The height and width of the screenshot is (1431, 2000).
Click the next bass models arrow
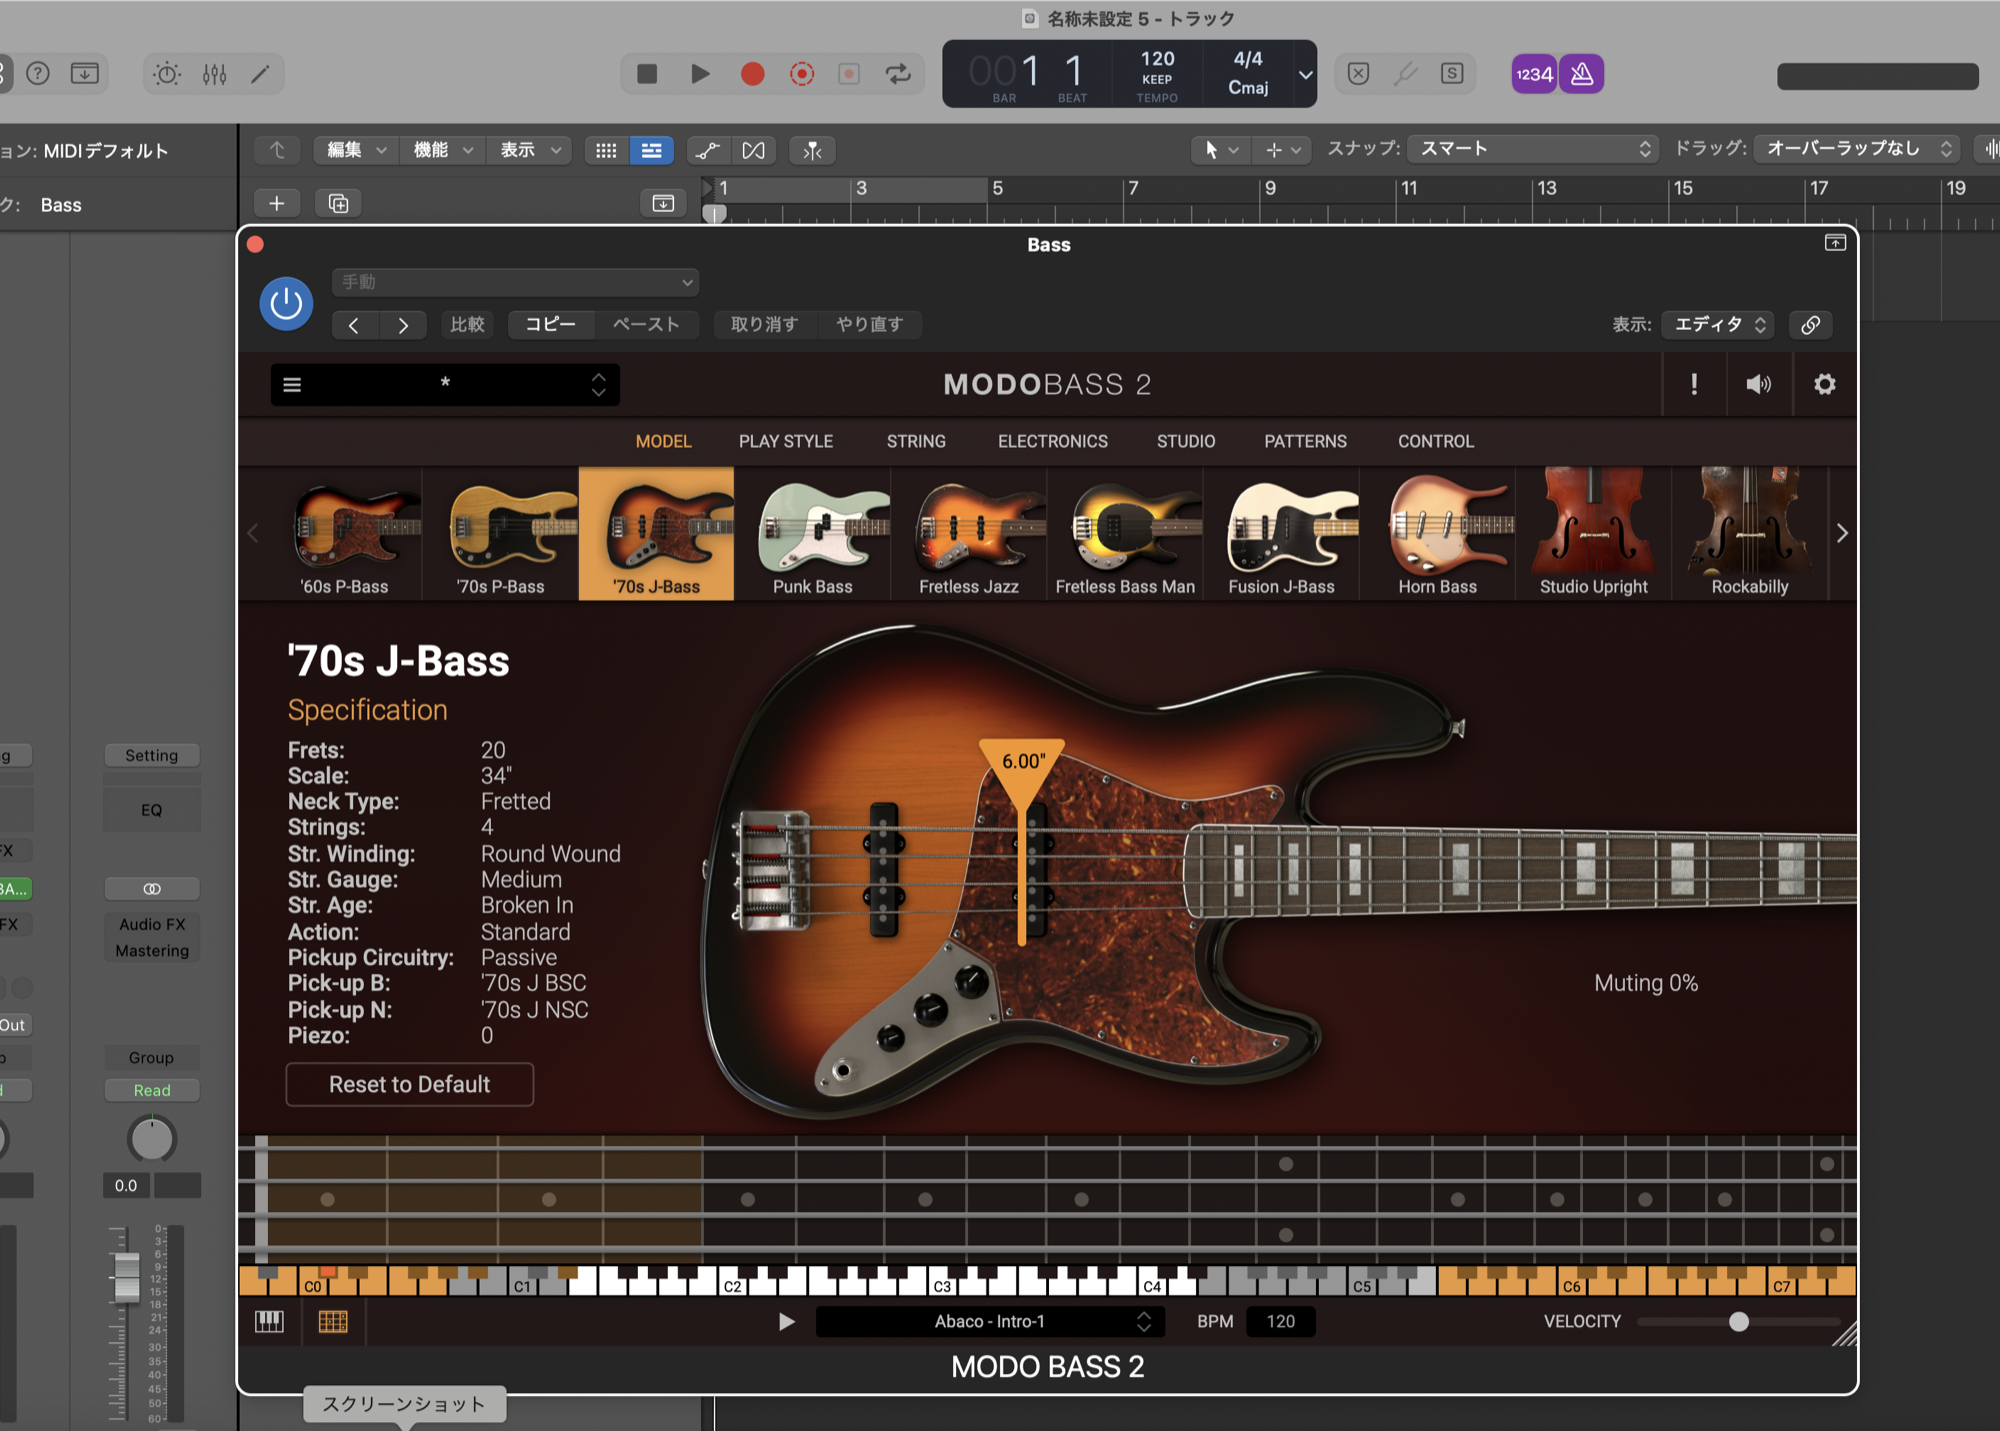coord(1842,534)
